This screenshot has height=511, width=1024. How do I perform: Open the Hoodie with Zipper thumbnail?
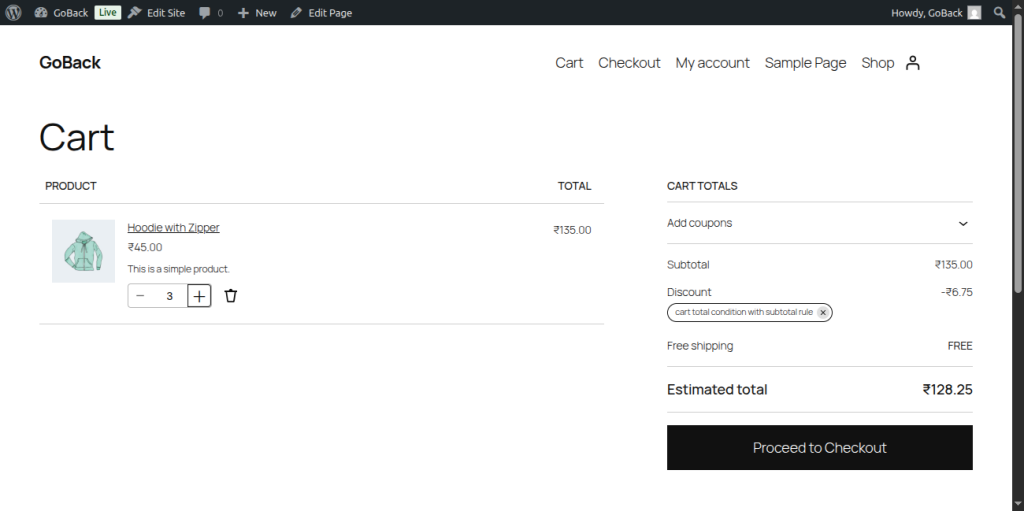tap(84, 251)
